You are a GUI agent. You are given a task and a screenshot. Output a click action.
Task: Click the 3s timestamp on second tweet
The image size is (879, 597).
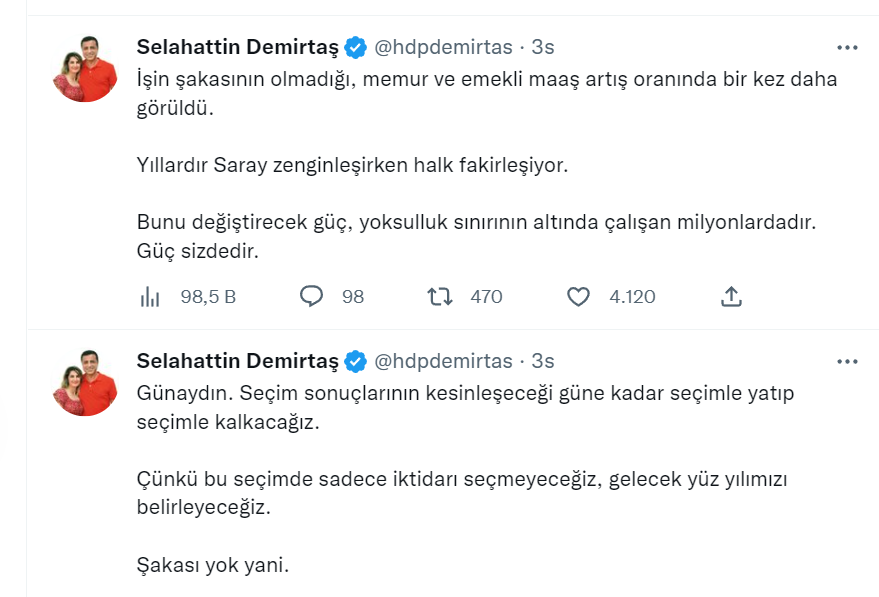(x=543, y=361)
